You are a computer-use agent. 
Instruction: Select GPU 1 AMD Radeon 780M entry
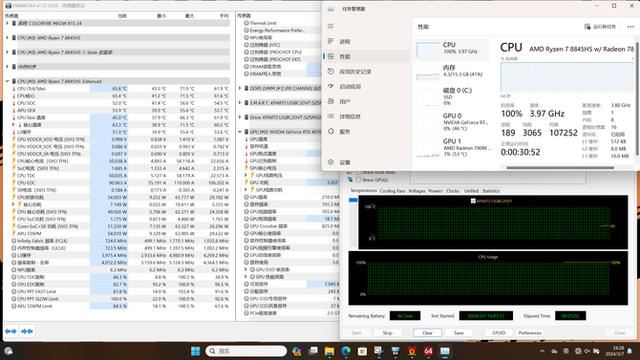coord(453,147)
